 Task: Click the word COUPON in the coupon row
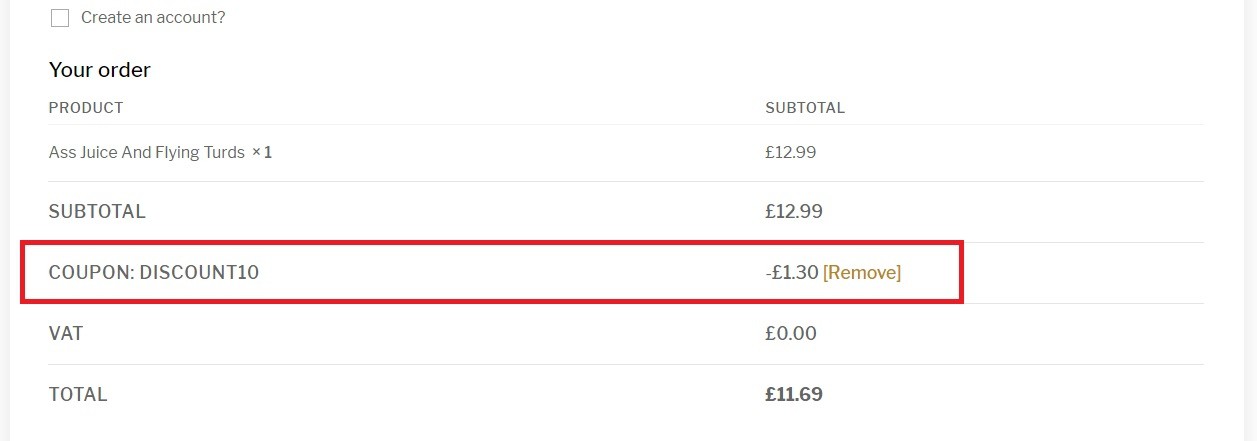coord(88,272)
